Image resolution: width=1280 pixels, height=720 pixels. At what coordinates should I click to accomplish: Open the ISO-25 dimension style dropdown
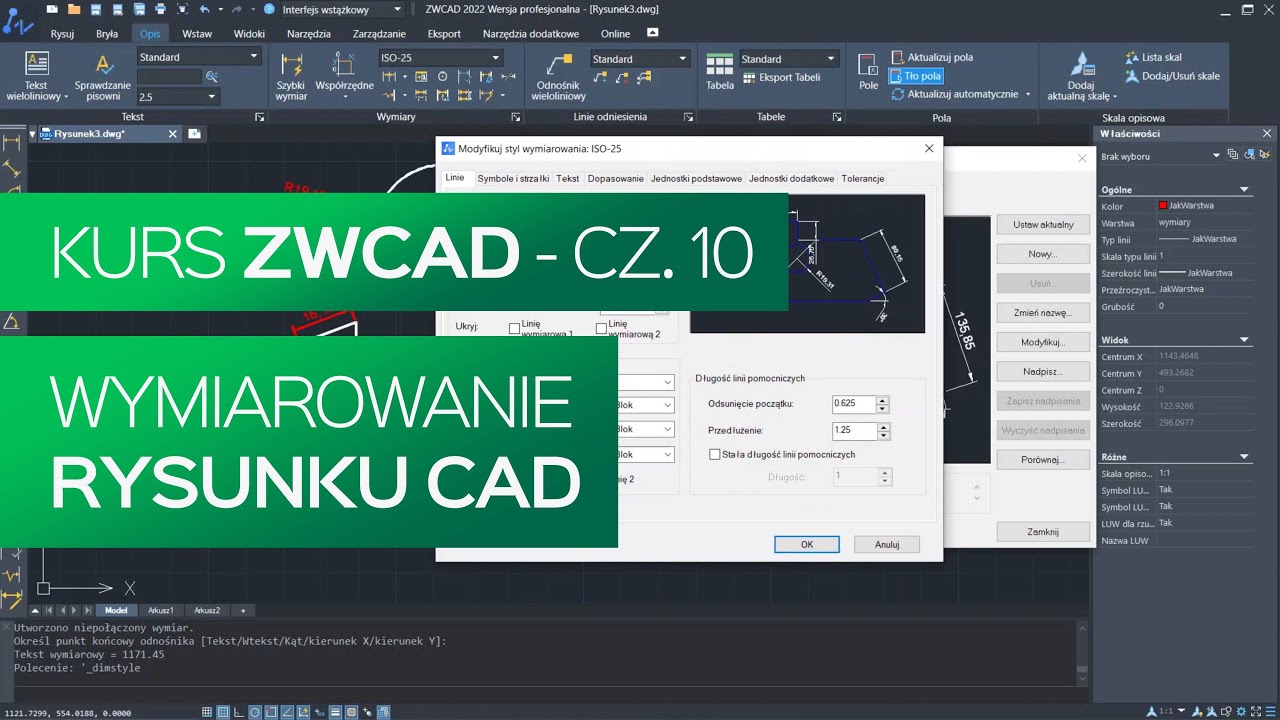(495, 58)
